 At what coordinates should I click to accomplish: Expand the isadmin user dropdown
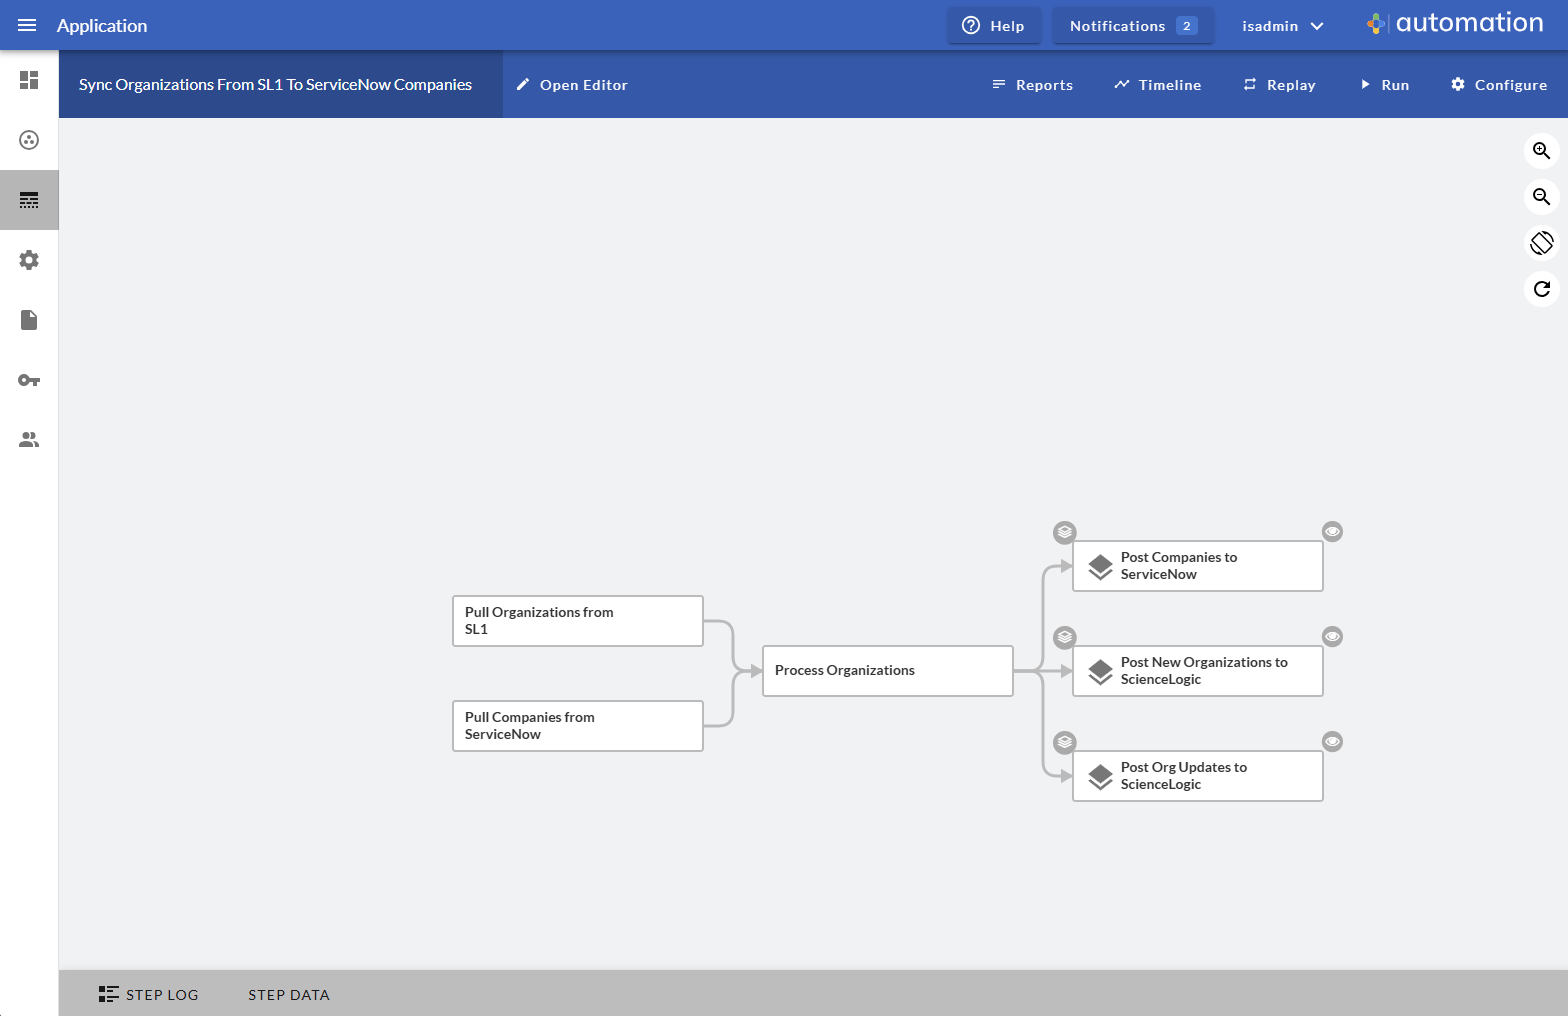coord(1282,26)
